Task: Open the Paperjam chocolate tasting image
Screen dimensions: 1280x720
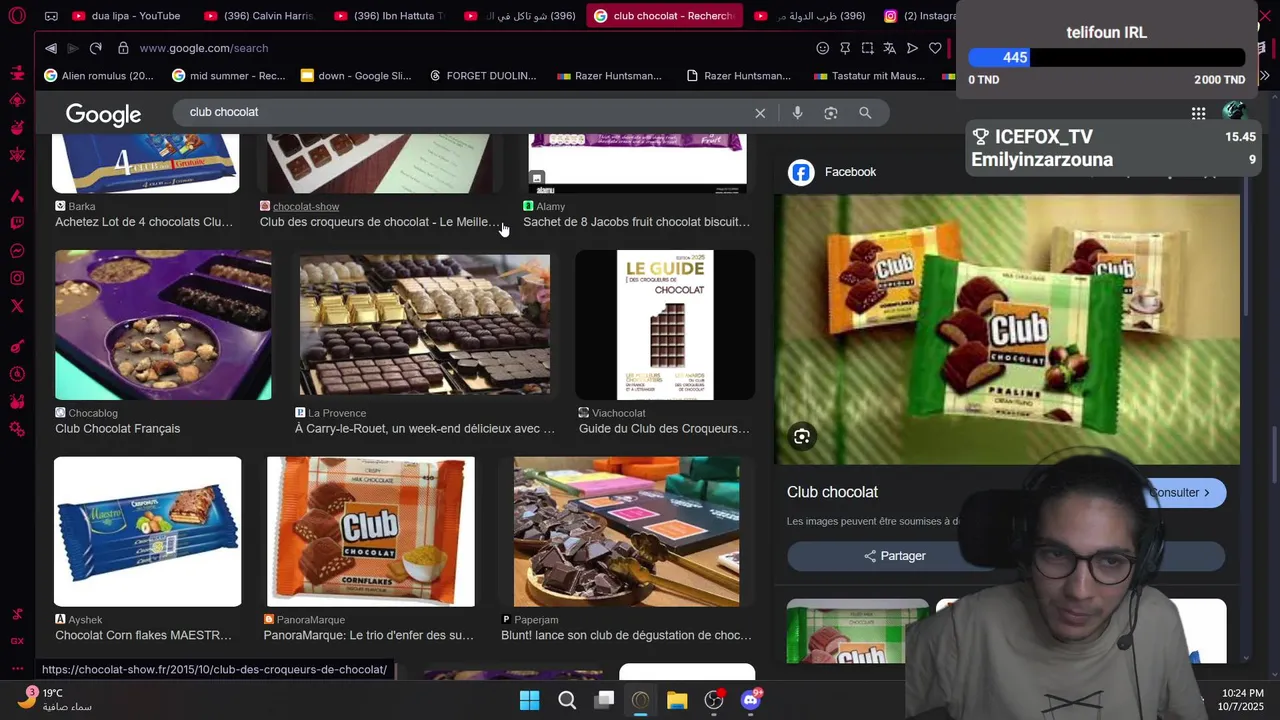Action: [x=627, y=531]
